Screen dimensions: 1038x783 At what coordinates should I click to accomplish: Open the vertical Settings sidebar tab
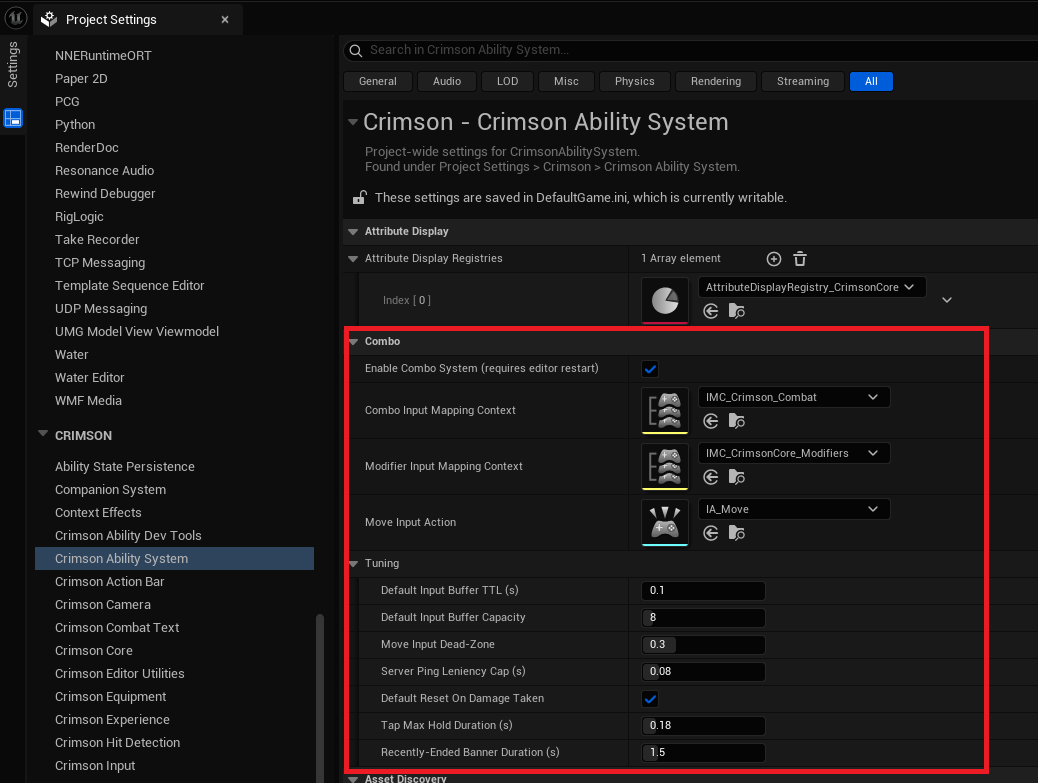(13, 64)
